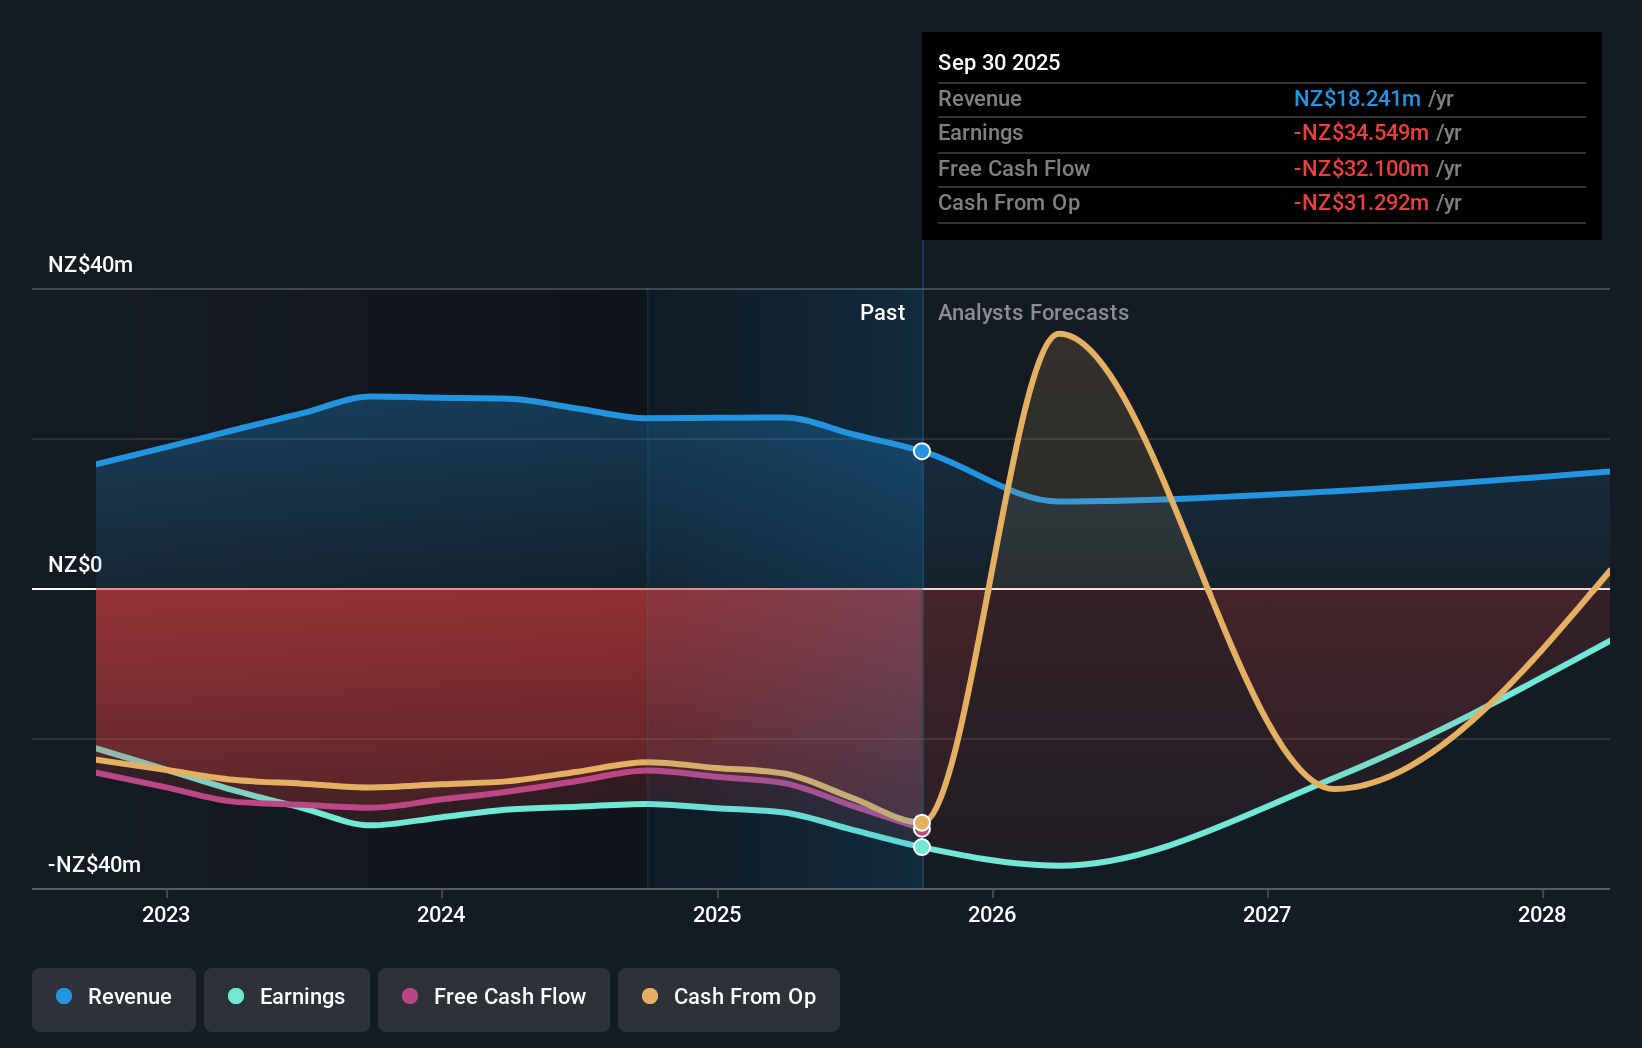Click the blue Revenue data point marker
The image size is (1642, 1048).
coord(922,451)
